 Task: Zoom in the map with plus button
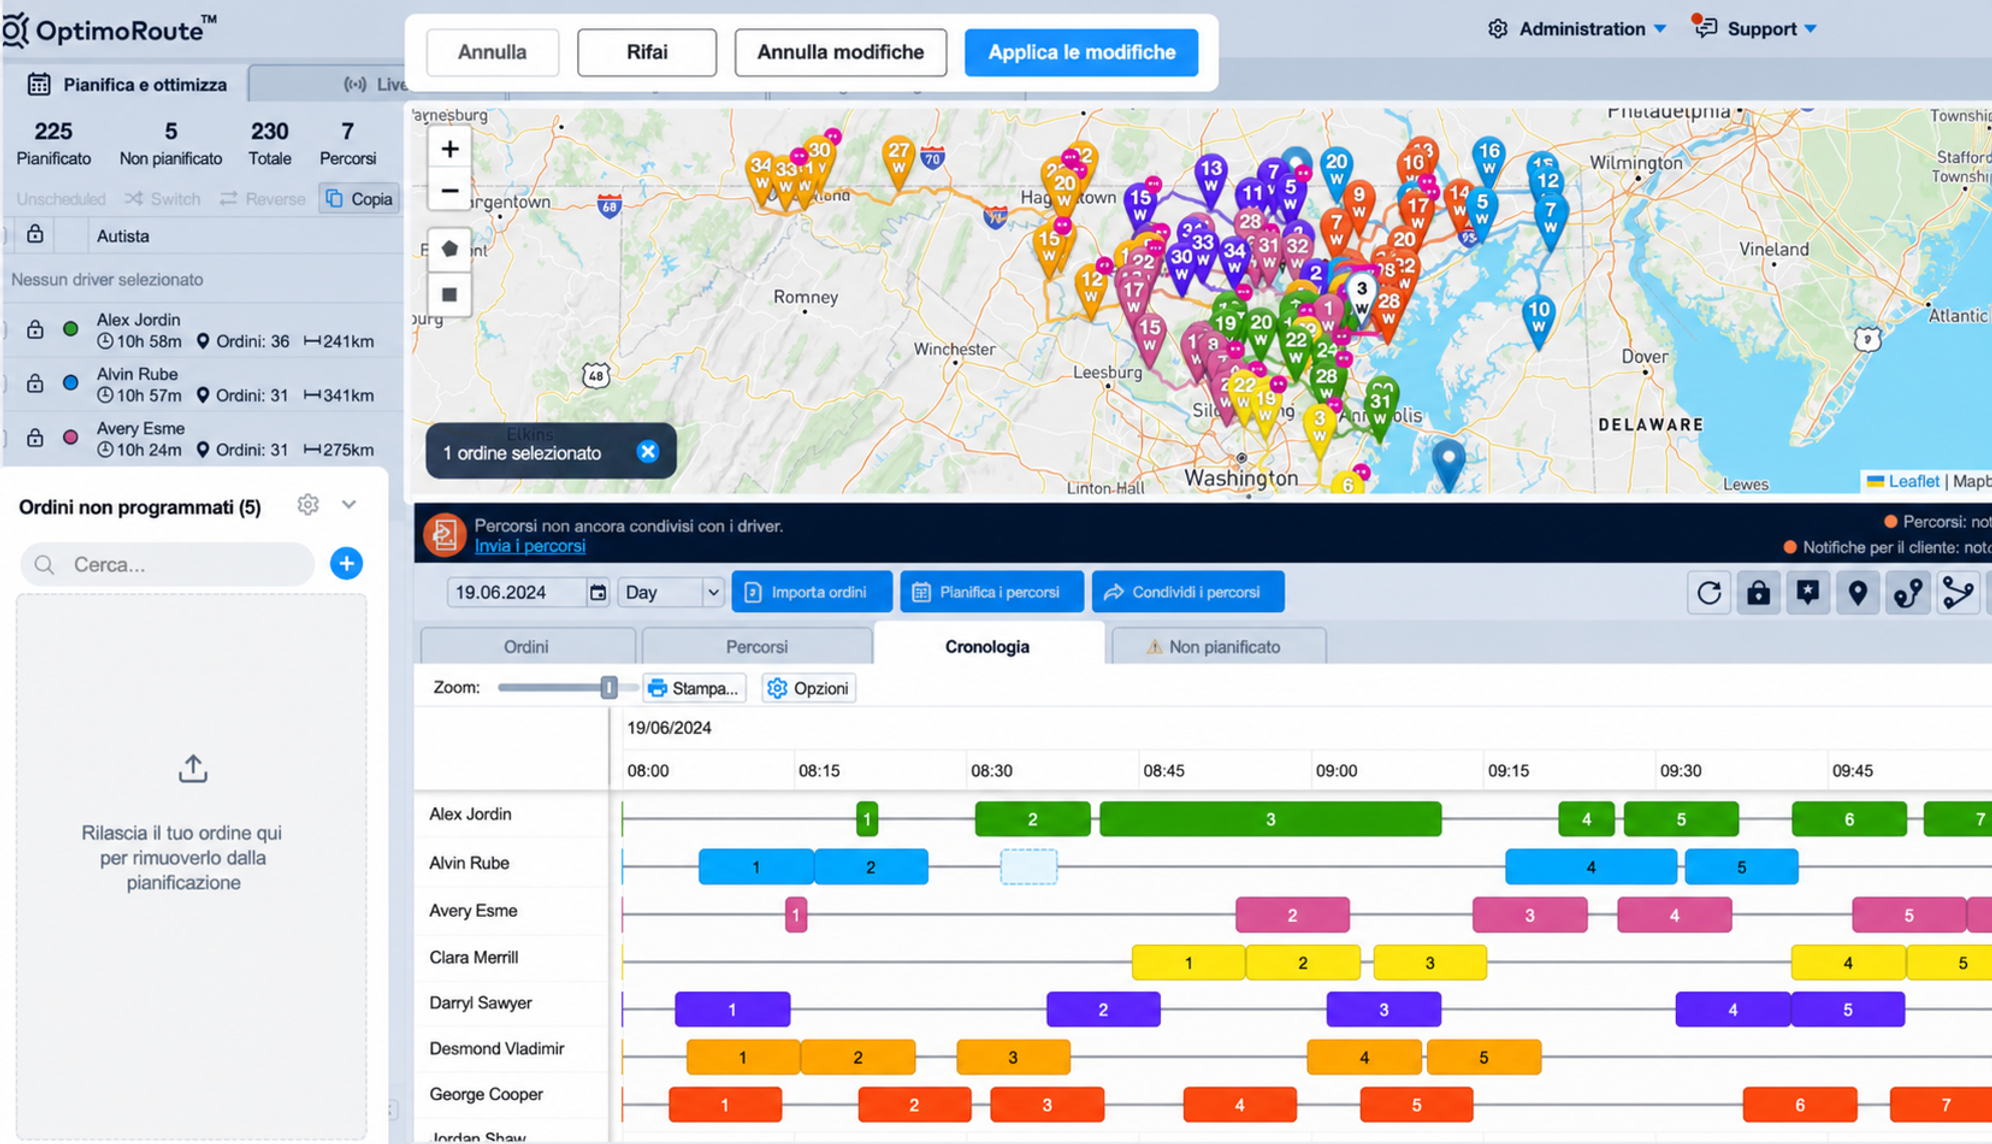[x=450, y=149]
